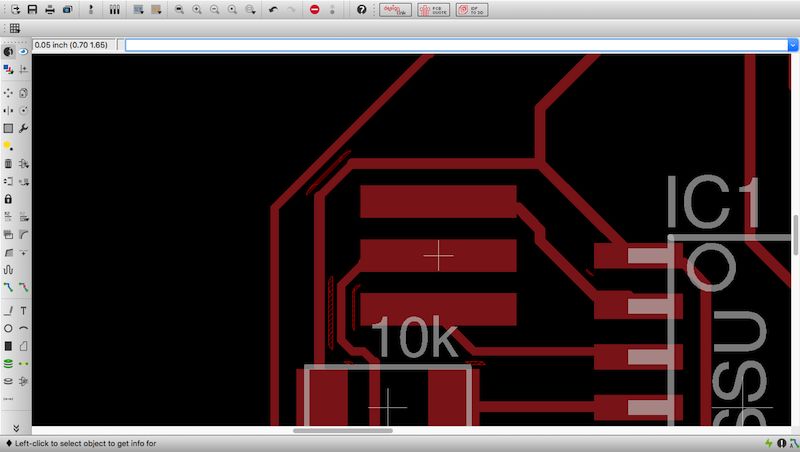Click the PCB Quote button
800x452 pixels.
click(x=434, y=10)
